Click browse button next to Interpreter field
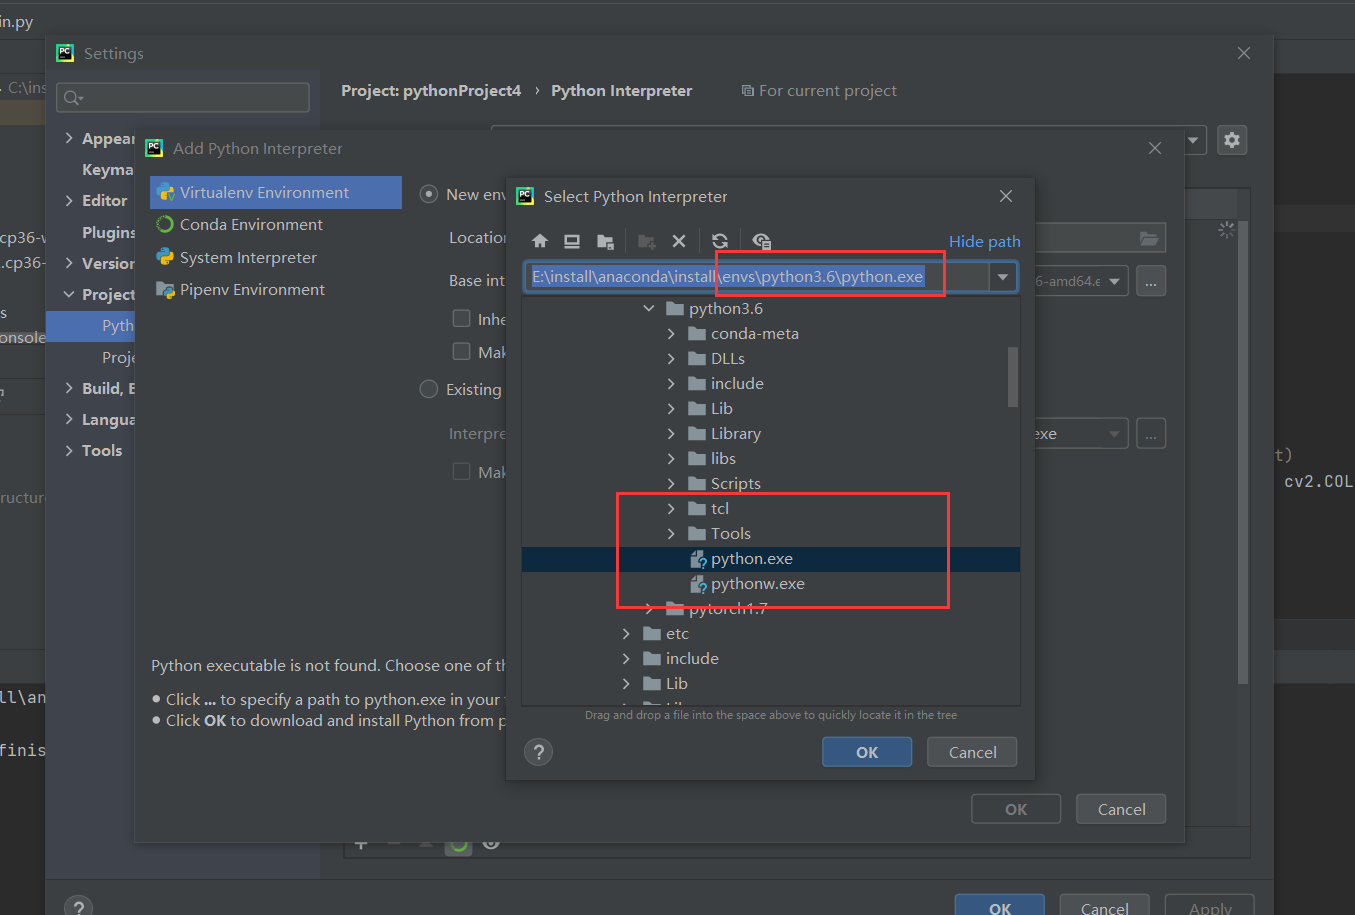 click(x=1151, y=434)
